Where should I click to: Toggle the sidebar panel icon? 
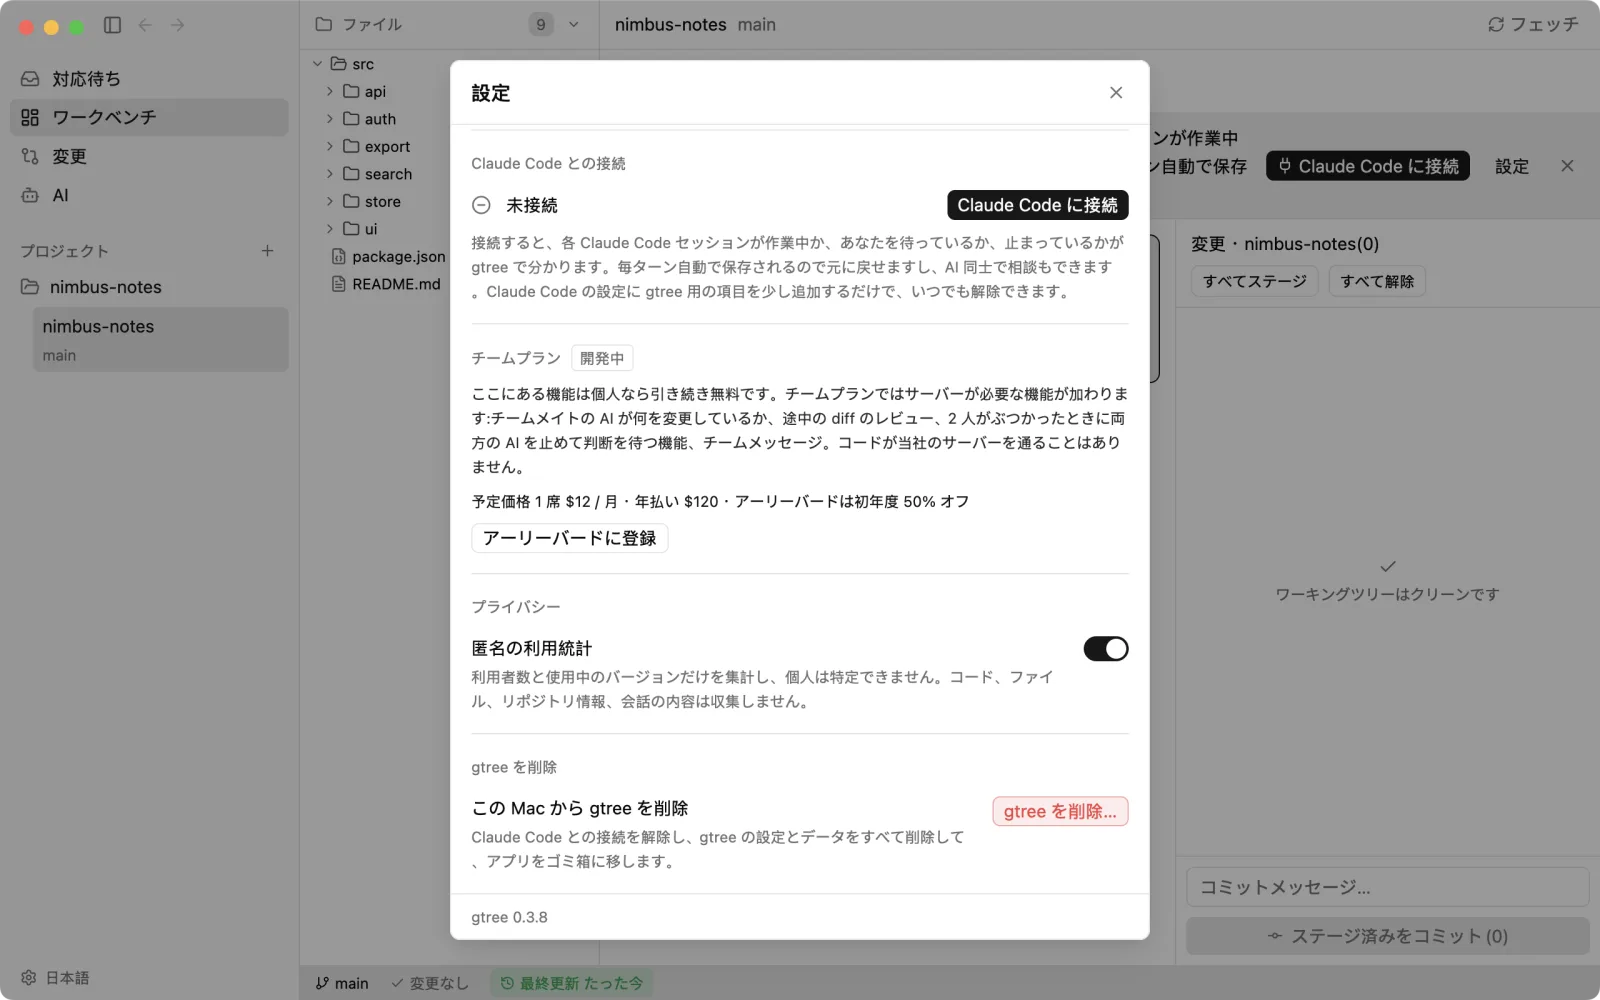tap(112, 25)
